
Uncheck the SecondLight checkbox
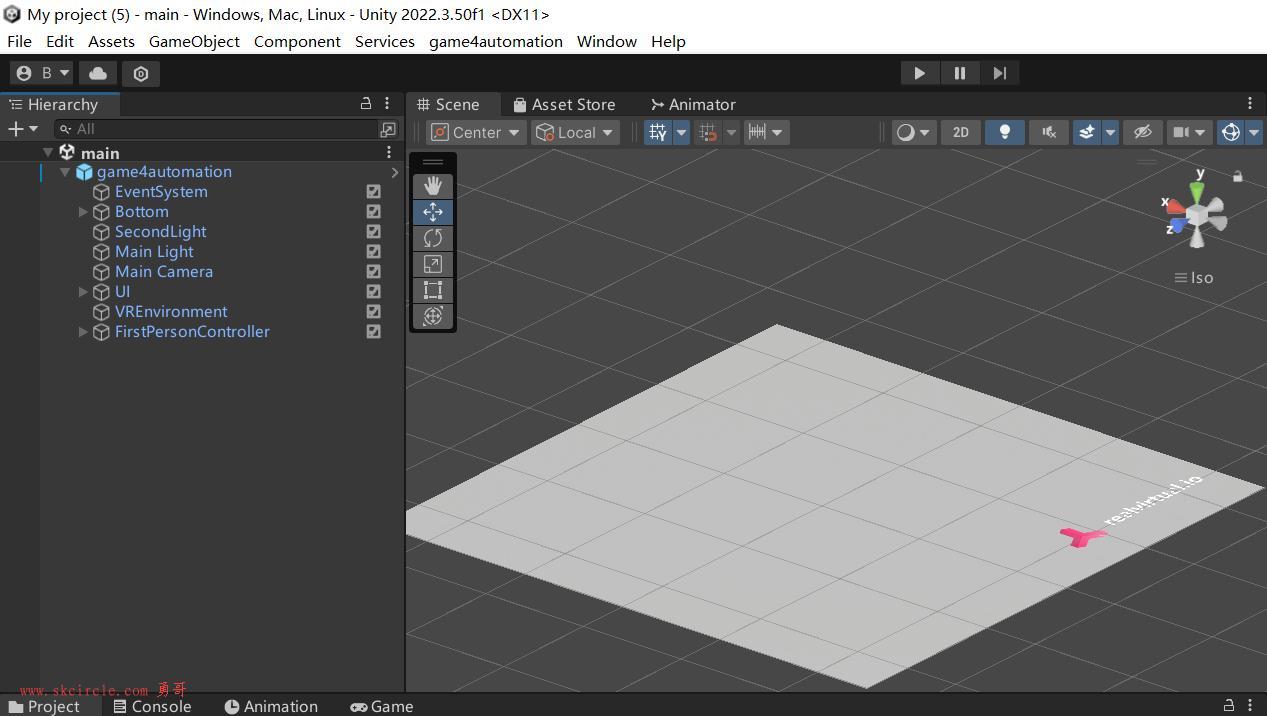coord(373,231)
